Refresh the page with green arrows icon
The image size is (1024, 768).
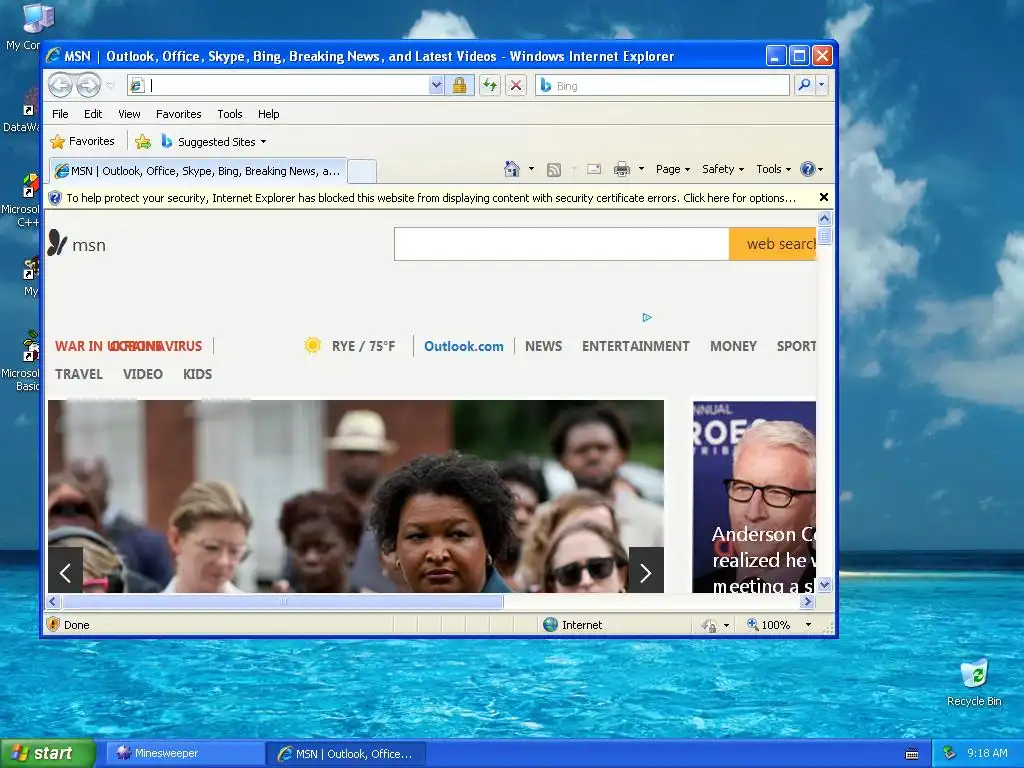point(490,85)
